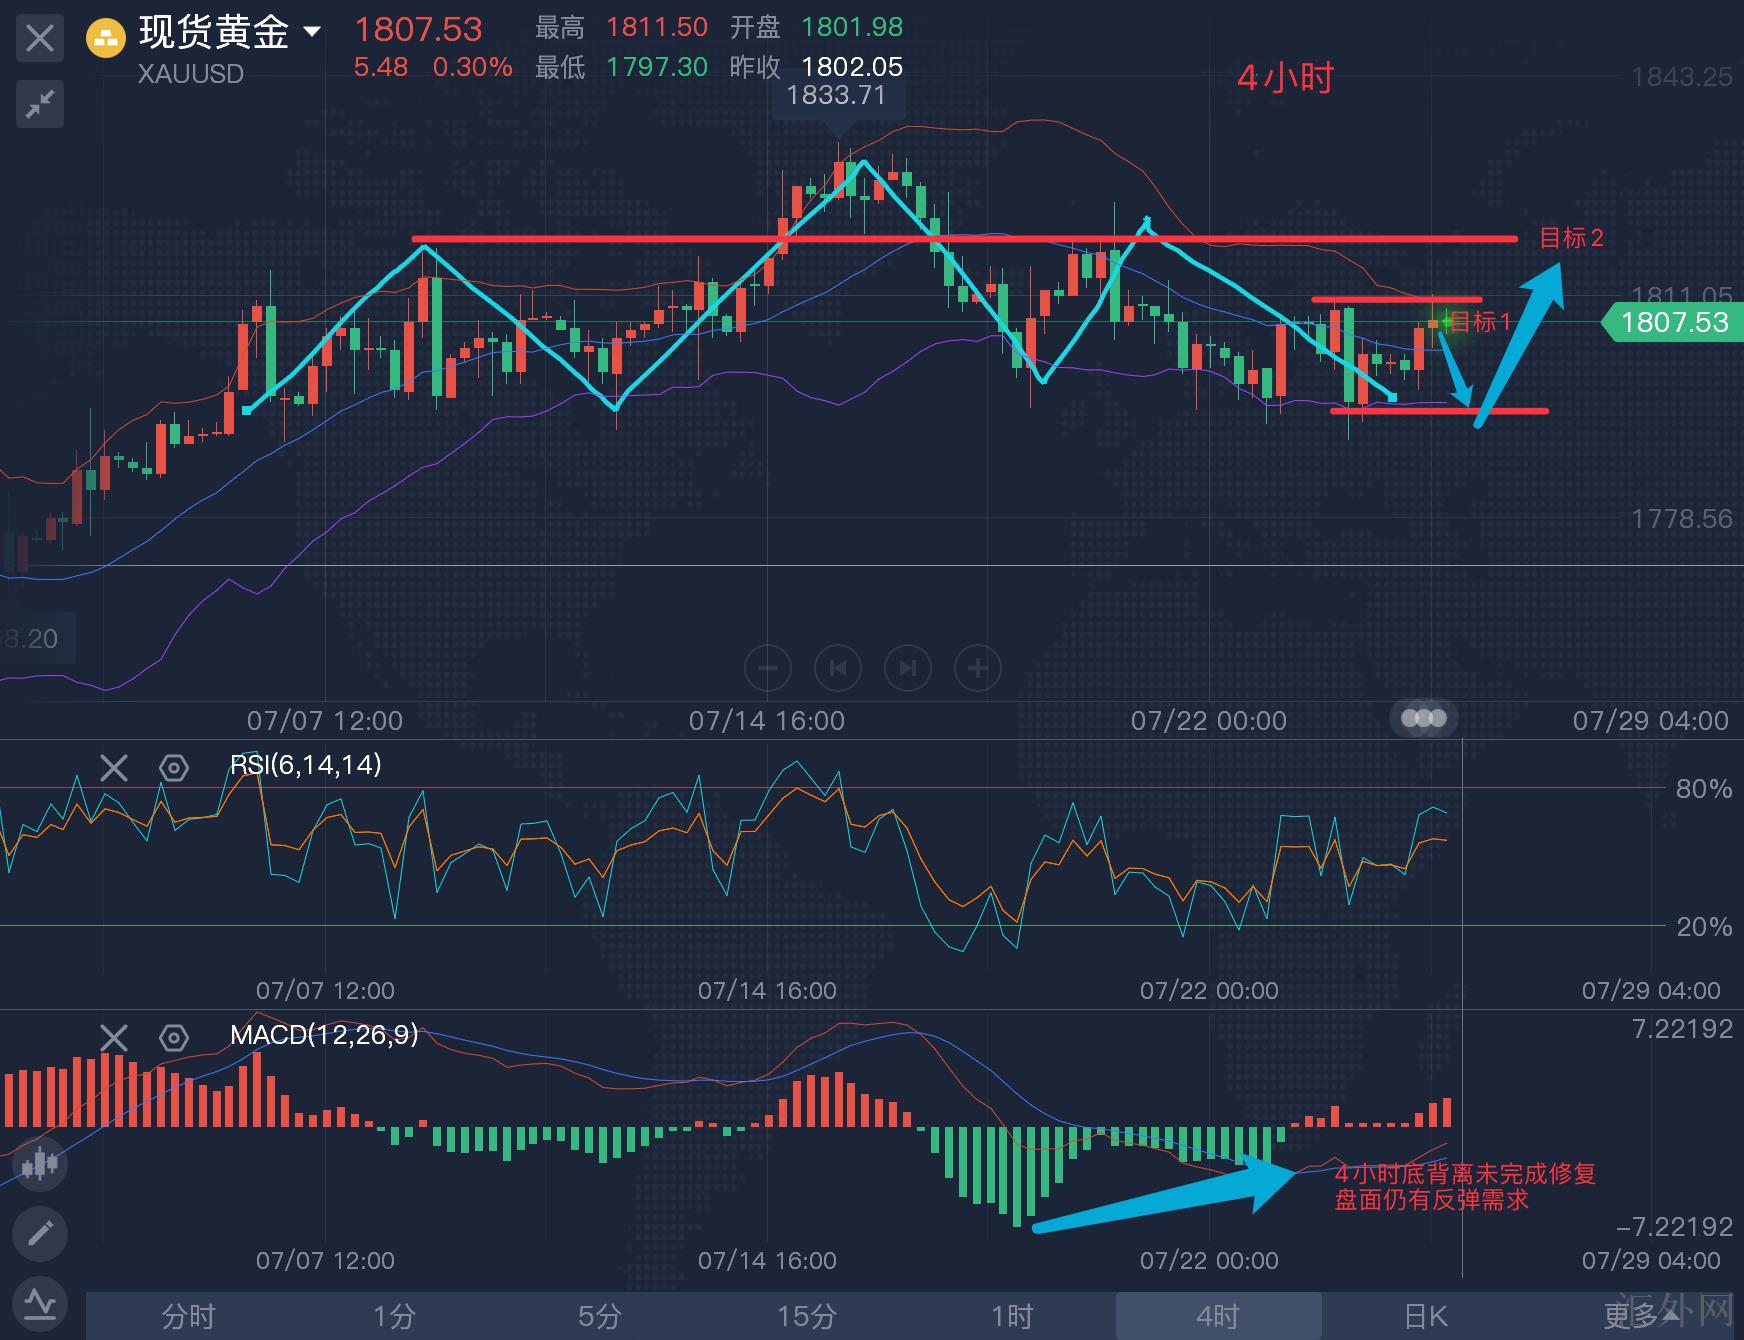This screenshot has width=1744, height=1340.
Task: Expand the 更多 more timeframes menu
Action: (x=1640, y=1316)
